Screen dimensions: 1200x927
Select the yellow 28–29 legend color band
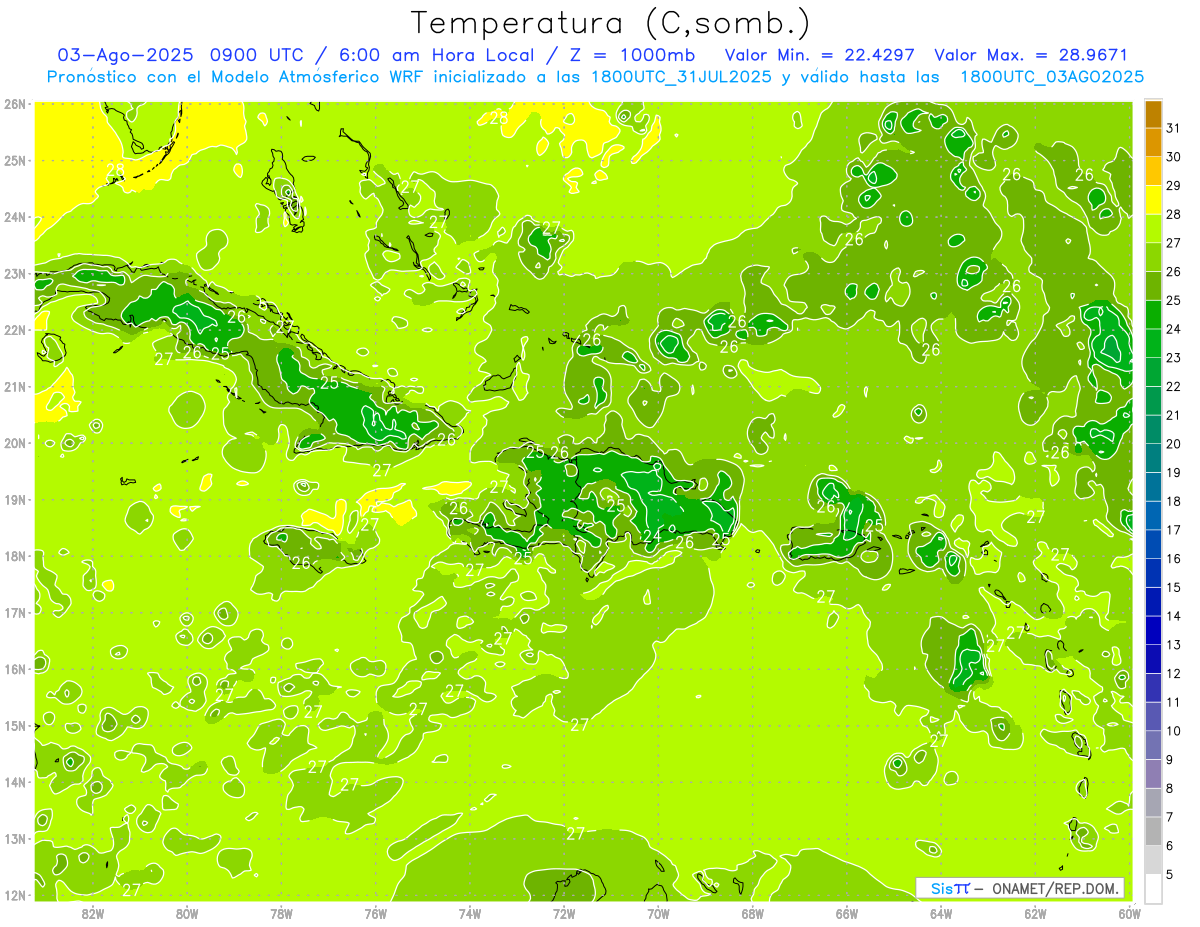[x=1153, y=200]
